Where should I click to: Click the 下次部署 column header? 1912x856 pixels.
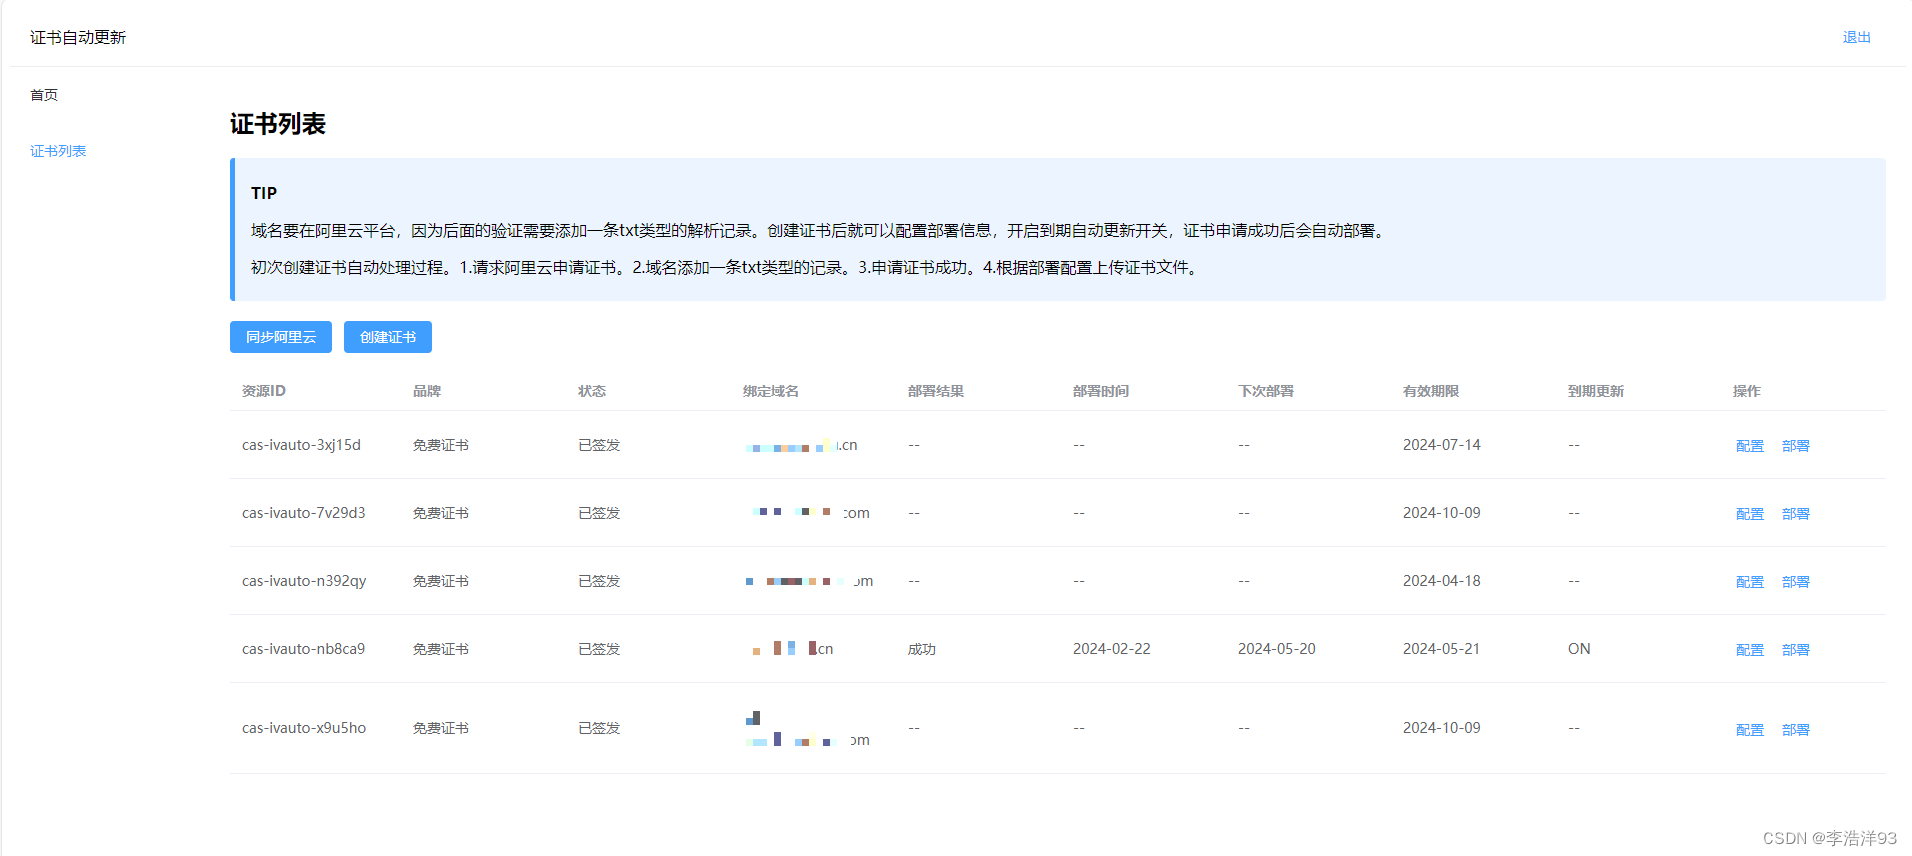tap(1266, 391)
